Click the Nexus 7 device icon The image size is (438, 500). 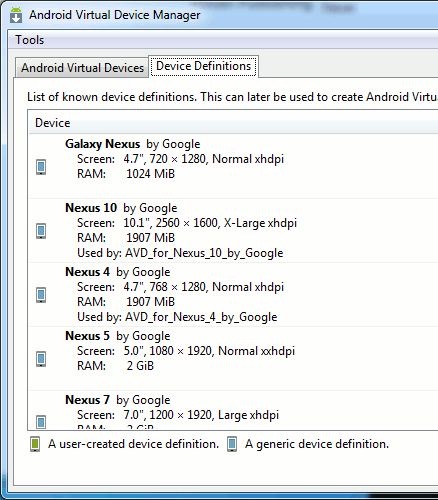pyautogui.click(x=41, y=422)
